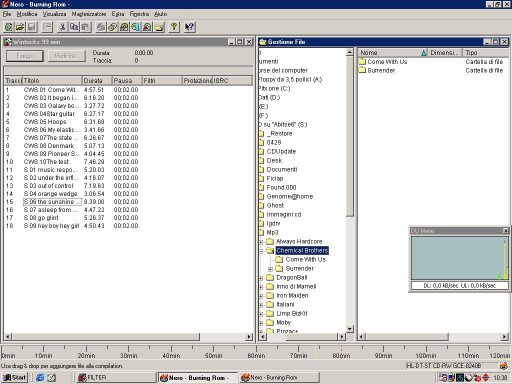
Task: Open the Masterizzatore menu
Action: click(89, 14)
